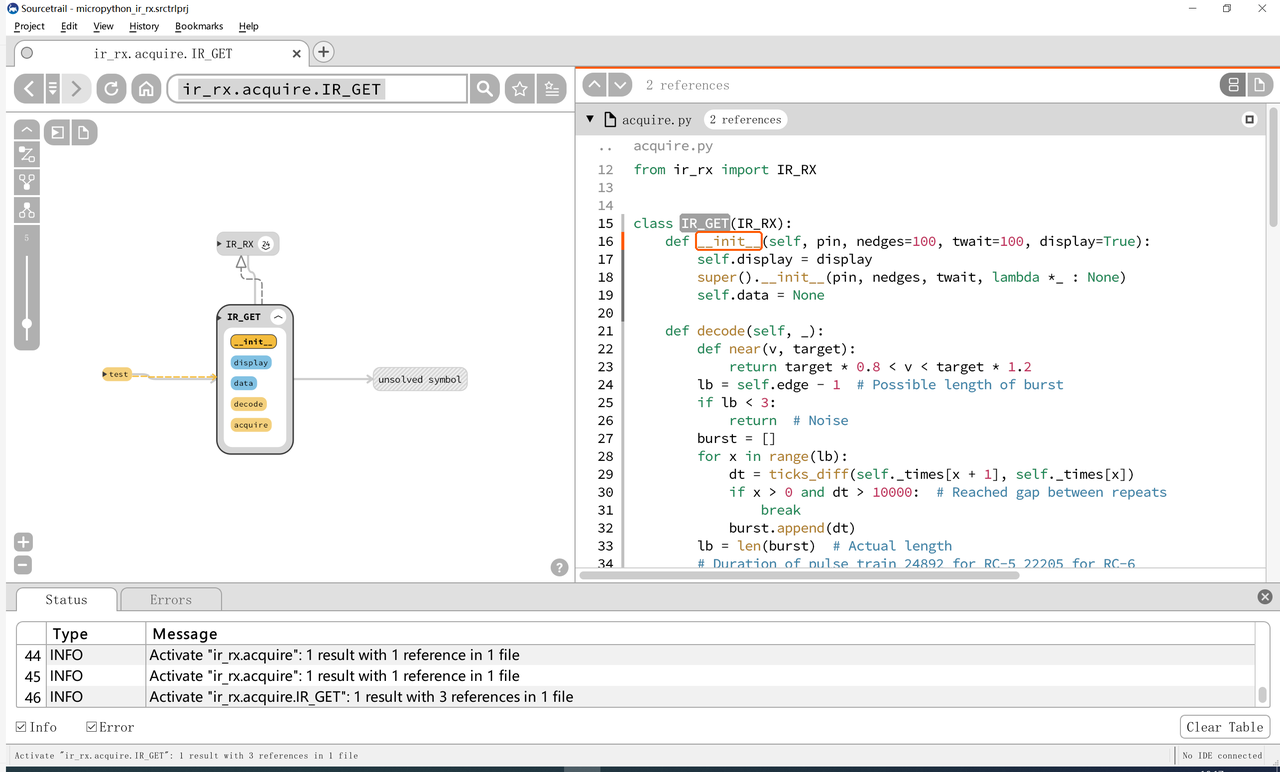
Task: Click the code view horizontal scrollbar
Action: coord(800,575)
